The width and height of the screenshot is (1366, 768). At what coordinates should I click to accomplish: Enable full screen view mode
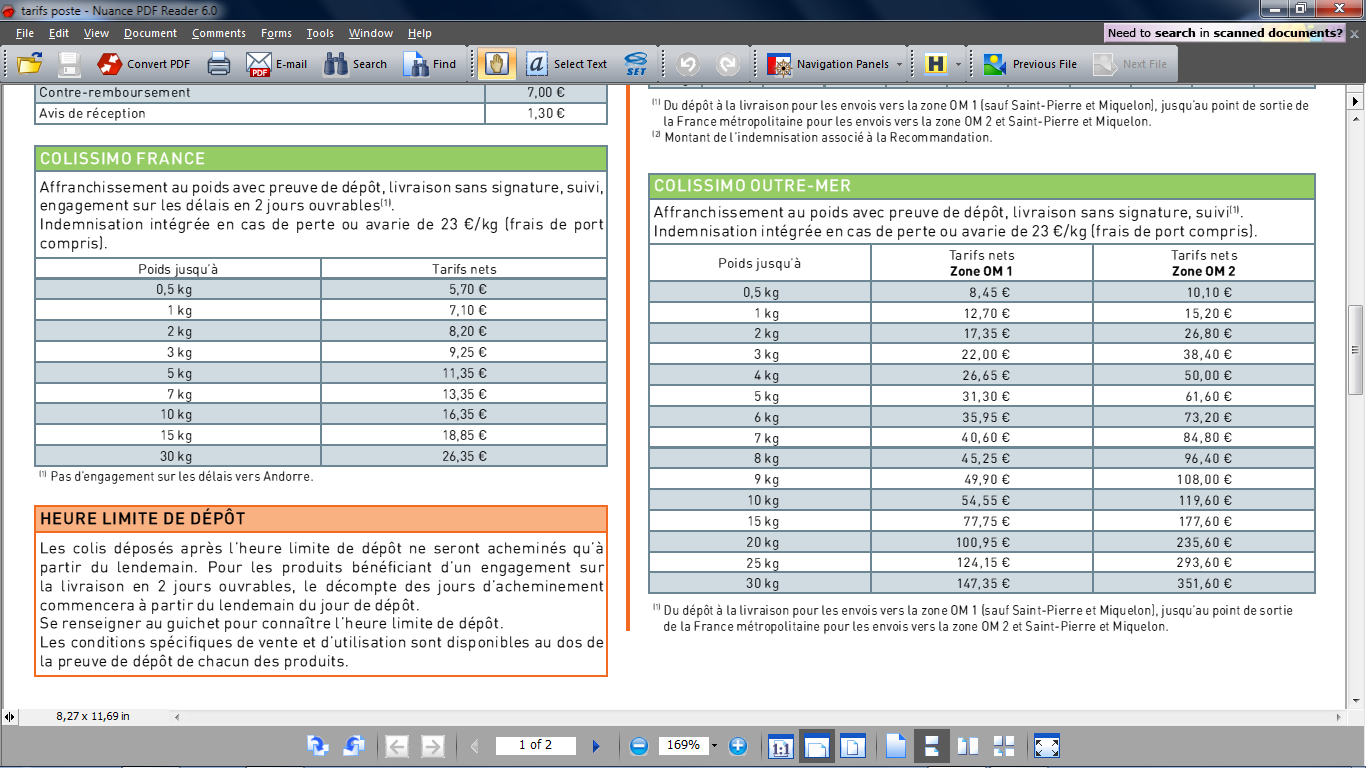[x=1046, y=745]
